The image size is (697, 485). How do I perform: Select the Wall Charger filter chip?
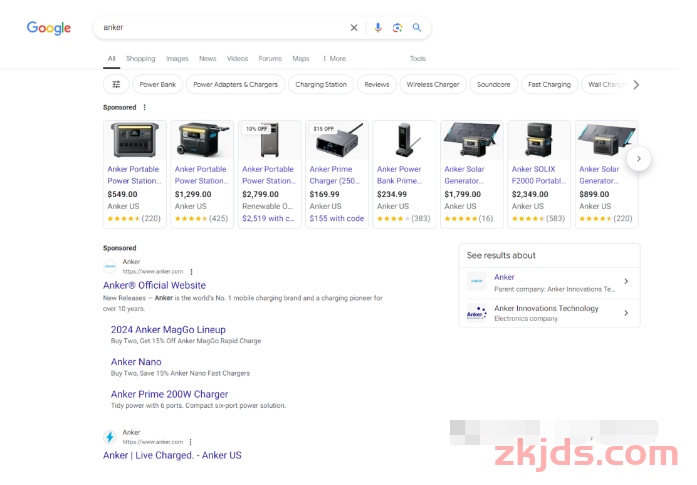click(x=608, y=84)
